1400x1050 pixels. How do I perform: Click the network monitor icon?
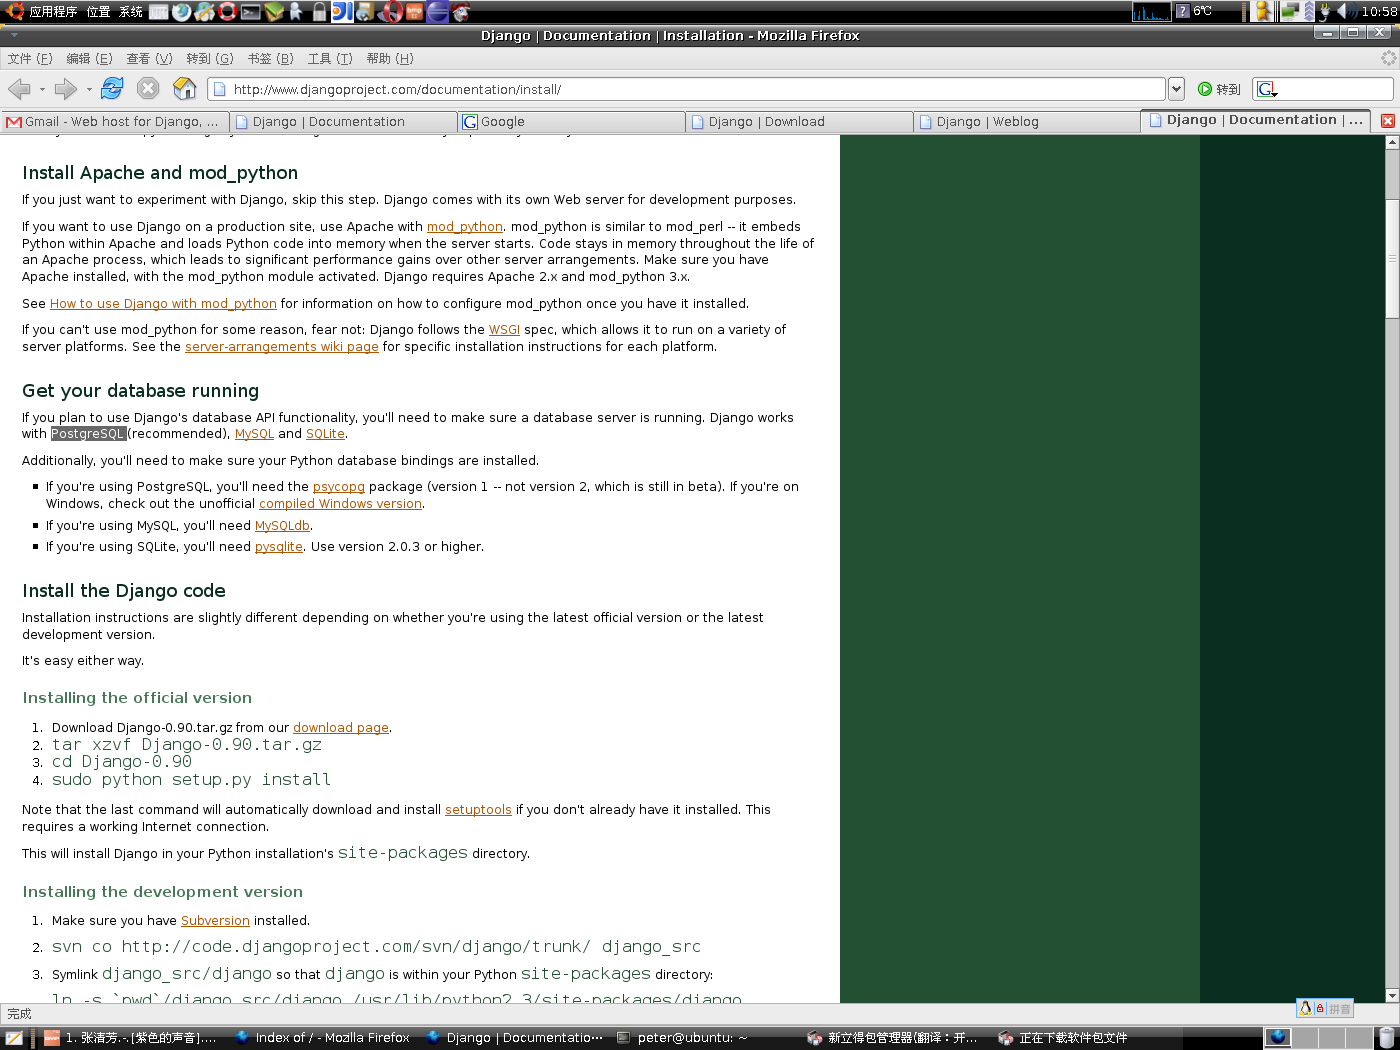point(1290,12)
